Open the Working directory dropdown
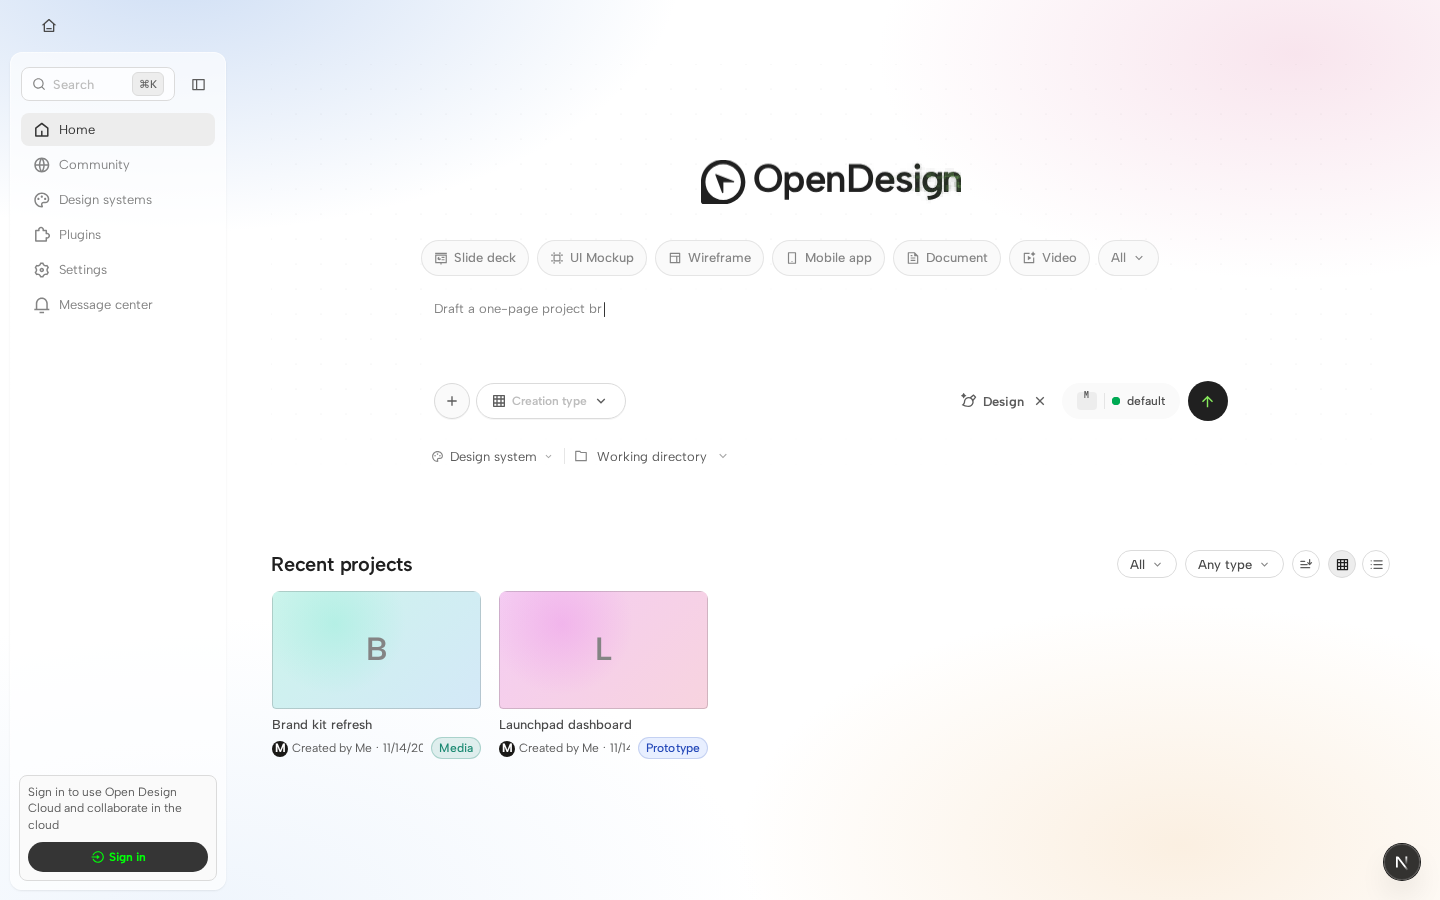Image resolution: width=1440 pixels, height=900 pixels. (x=651, y=457)
